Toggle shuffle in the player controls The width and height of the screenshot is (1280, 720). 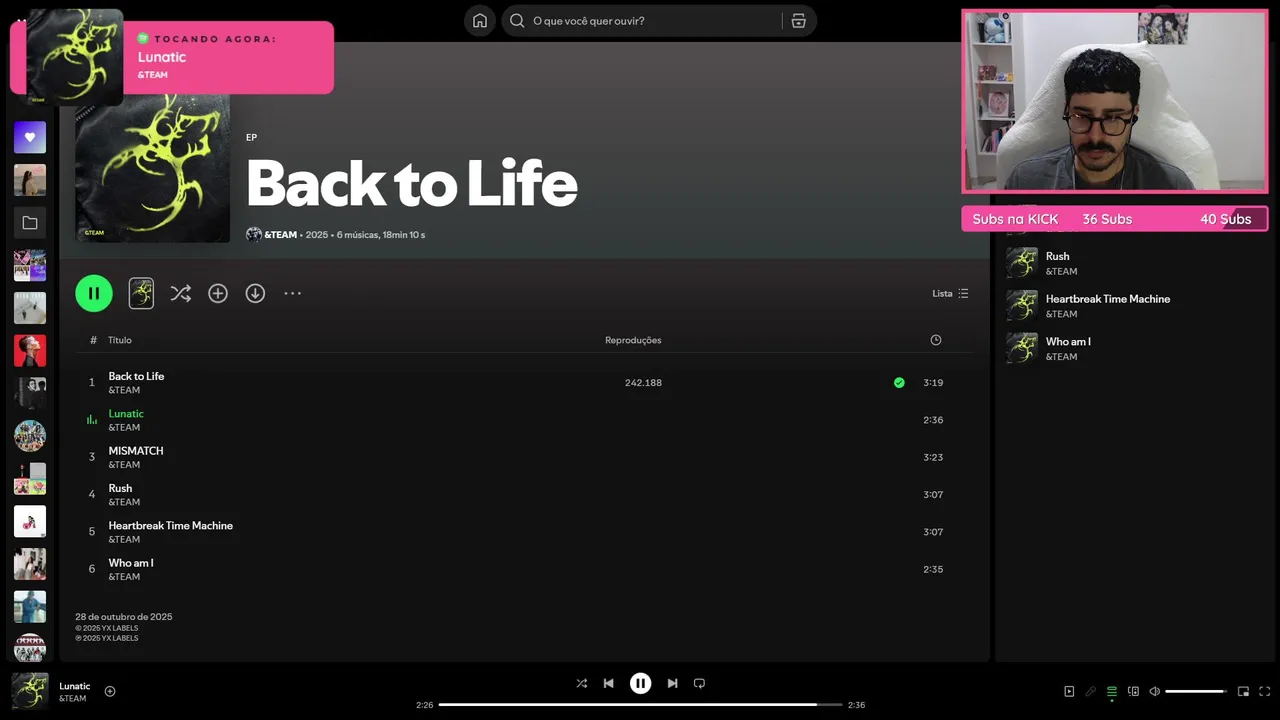tap(581, 683)
